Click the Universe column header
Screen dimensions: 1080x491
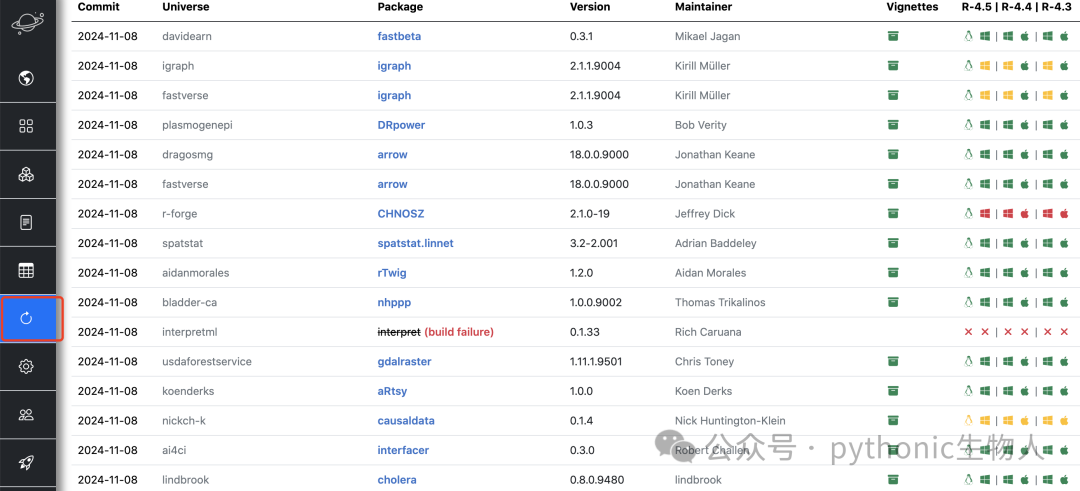coord(186,7)
